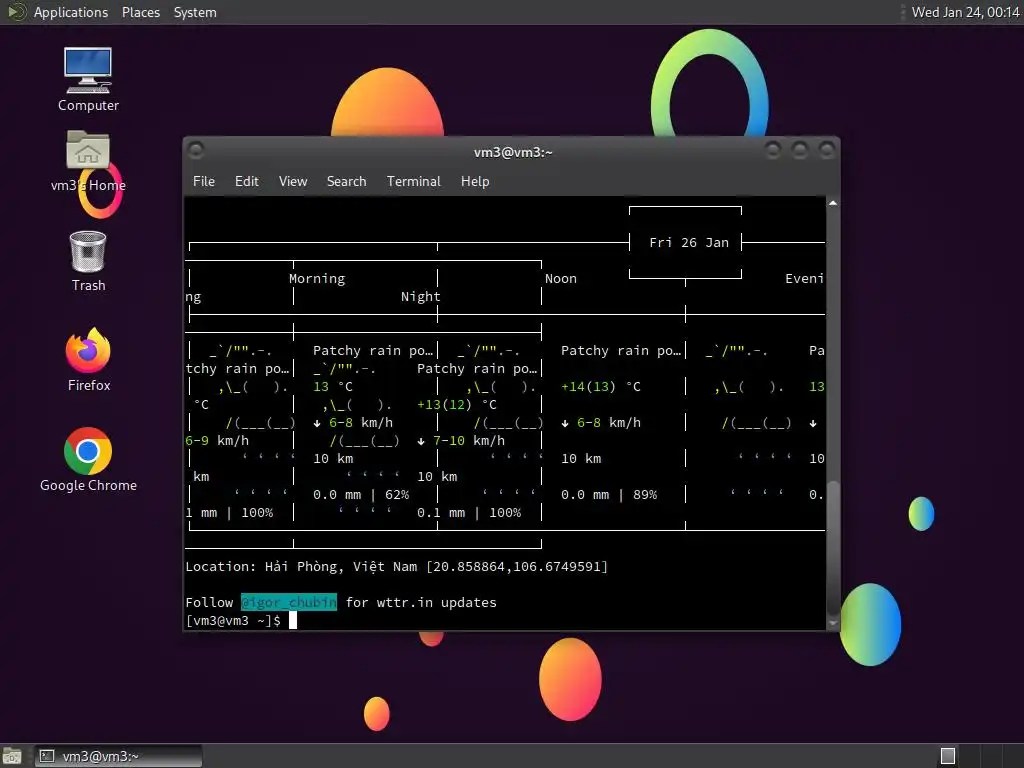
Task: Click 'for wttr.in updates' text
Action: [421, 602]
